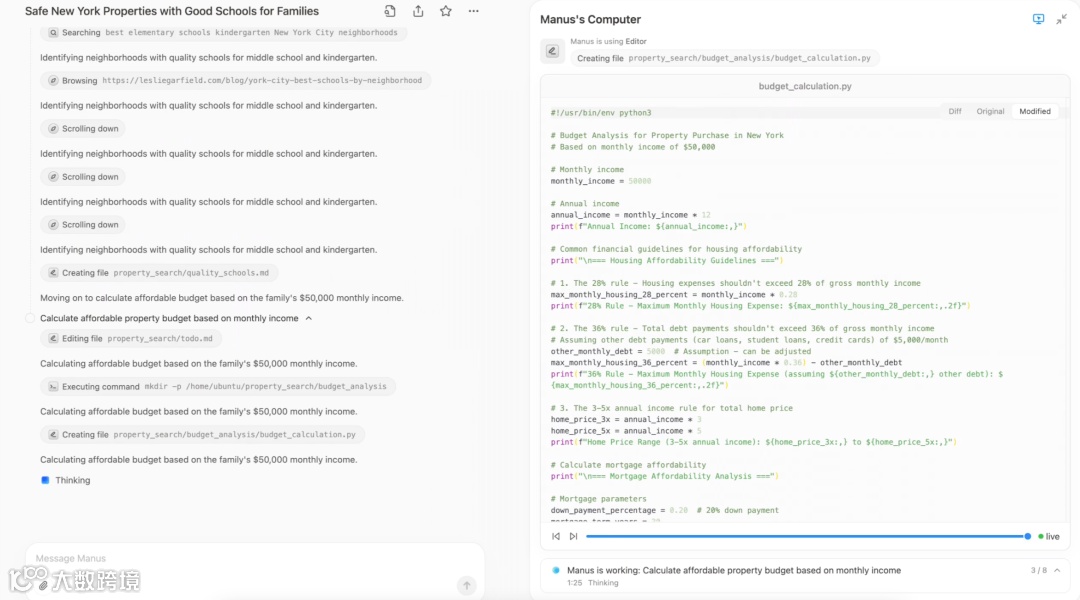Collapse the Calculate affordable property budget step

coord(308,318)
